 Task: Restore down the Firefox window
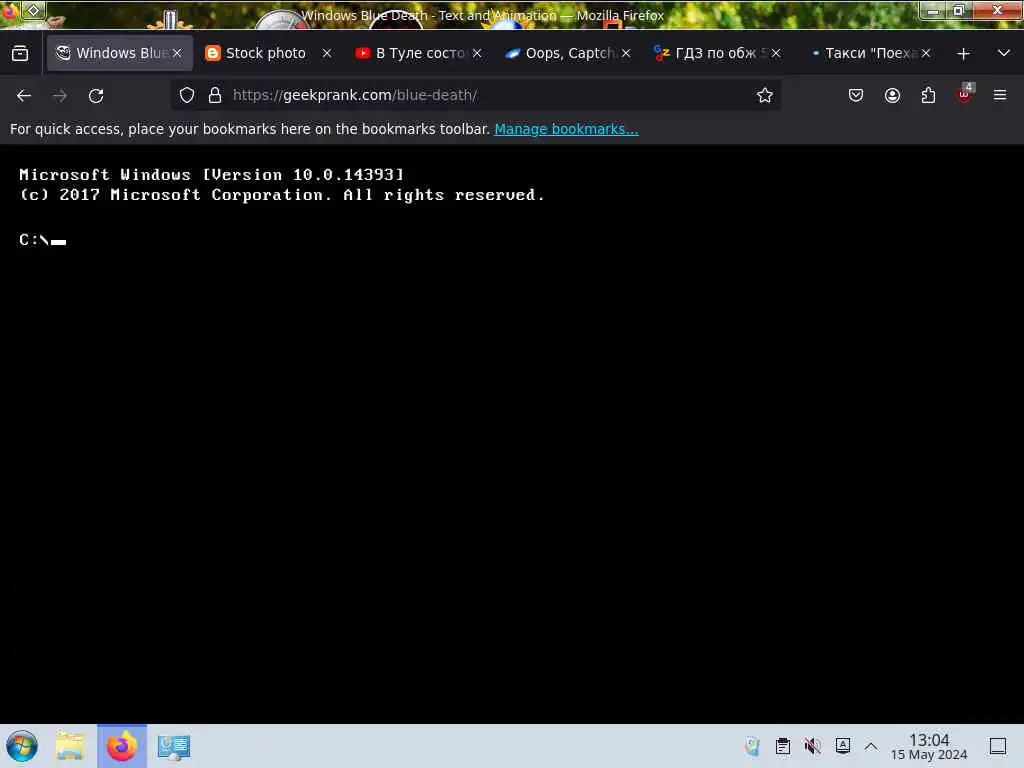(958, 10)
